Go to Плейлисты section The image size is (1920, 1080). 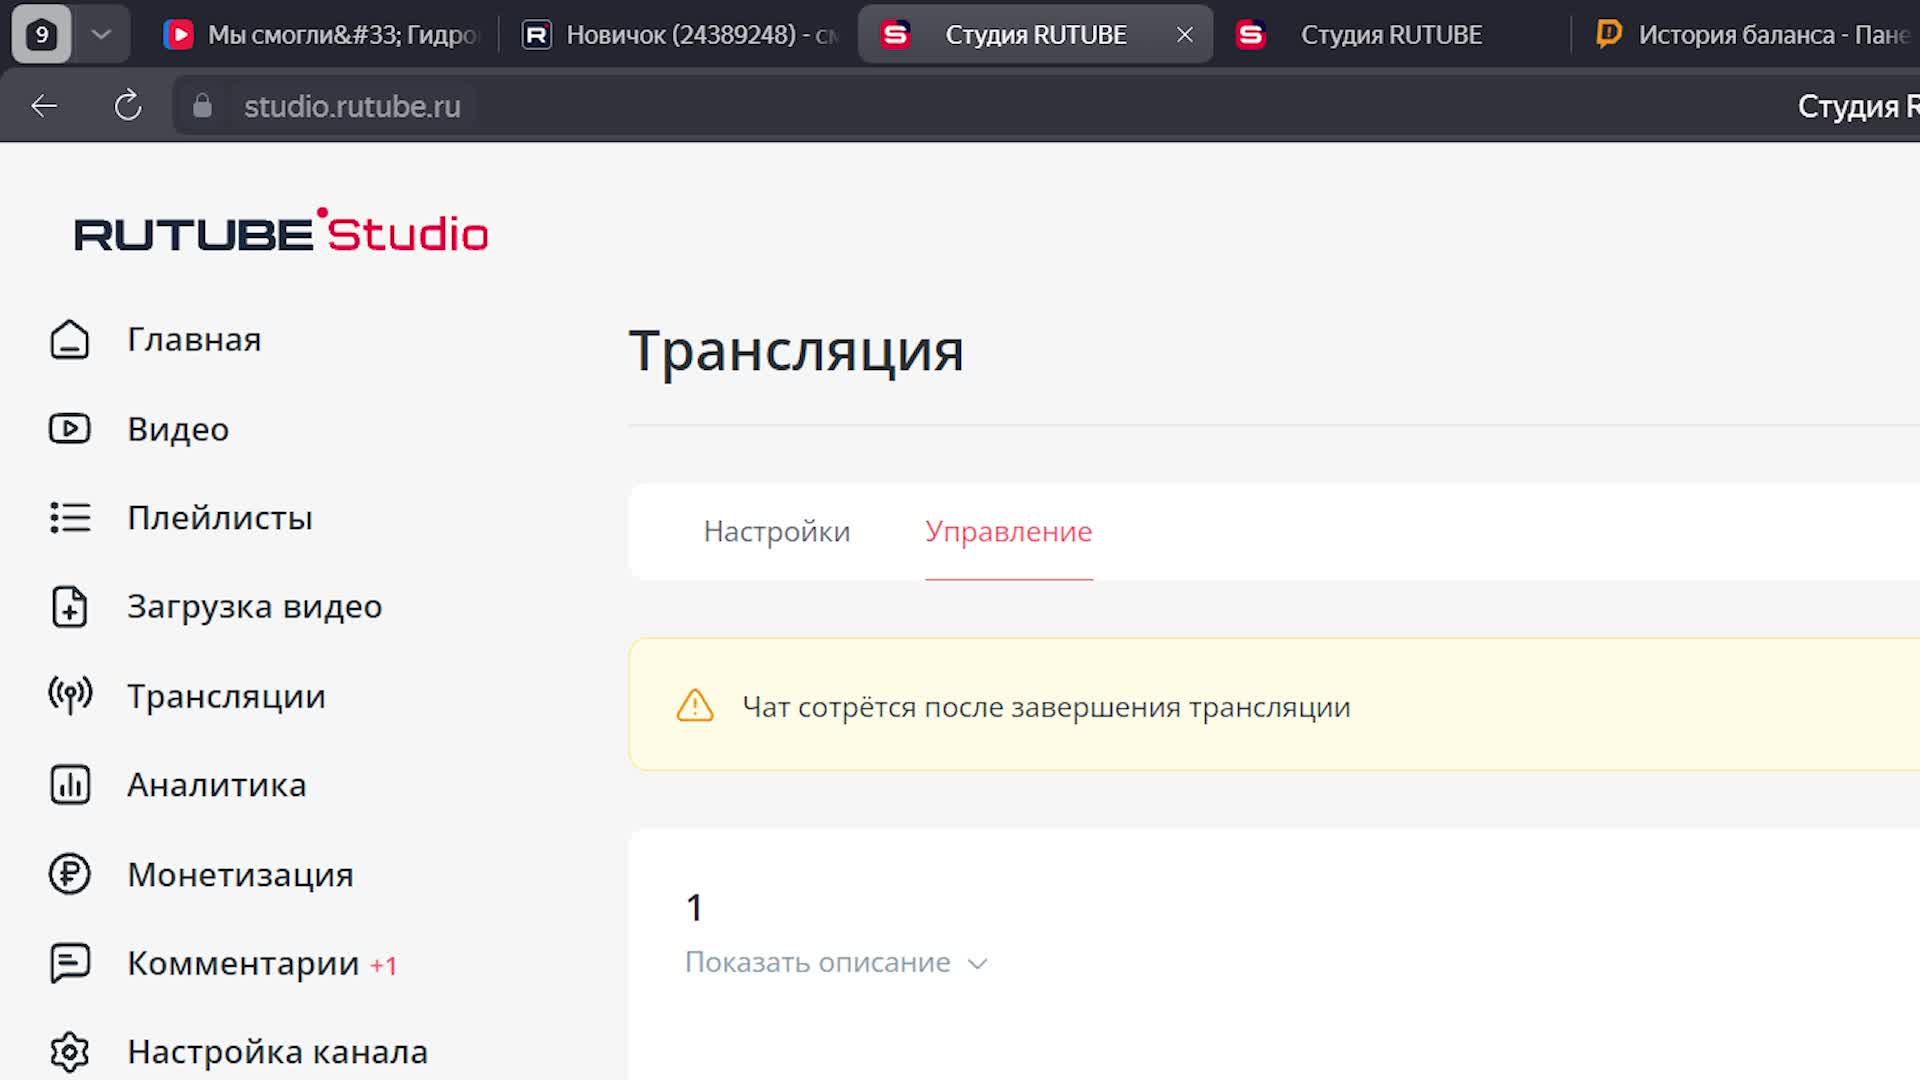pyautogui.click(x=220, y=518)
